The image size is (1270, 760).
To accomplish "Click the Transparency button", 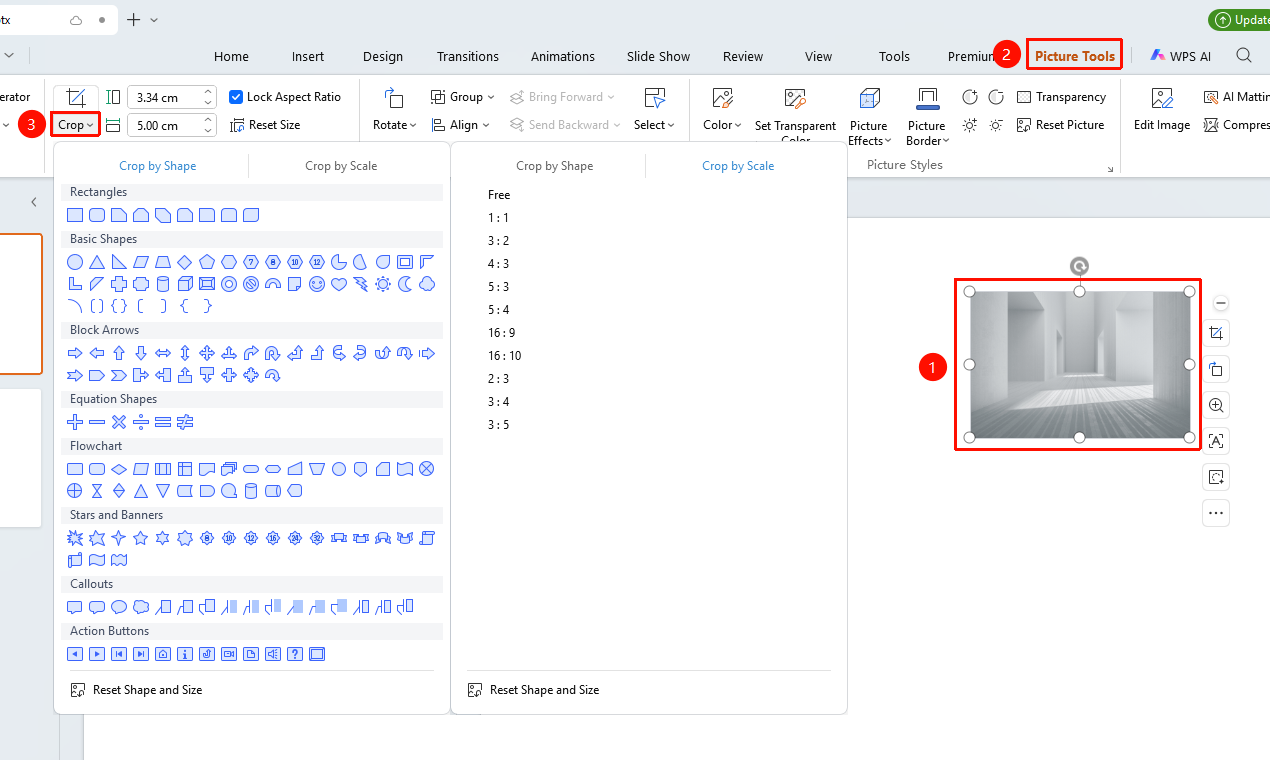I will click(x=1061, y=97).
